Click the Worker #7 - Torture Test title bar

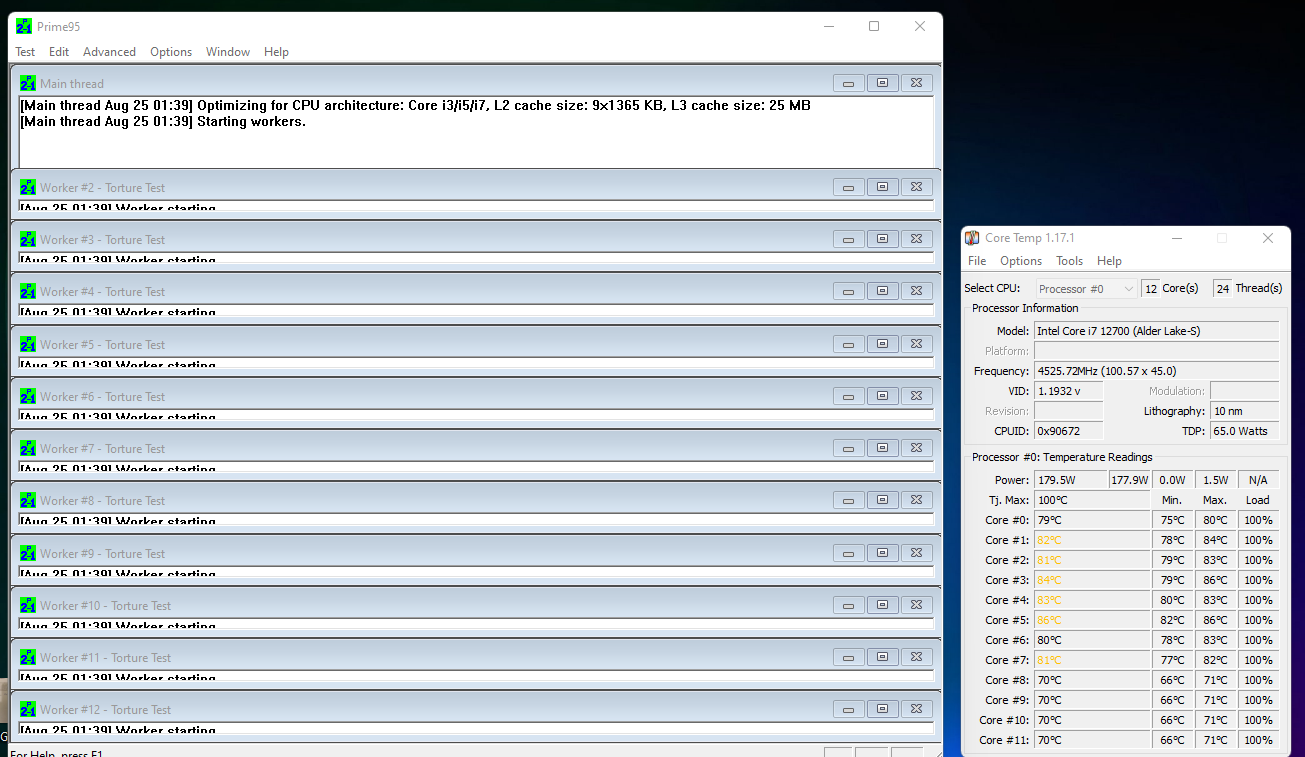point(476,448)
